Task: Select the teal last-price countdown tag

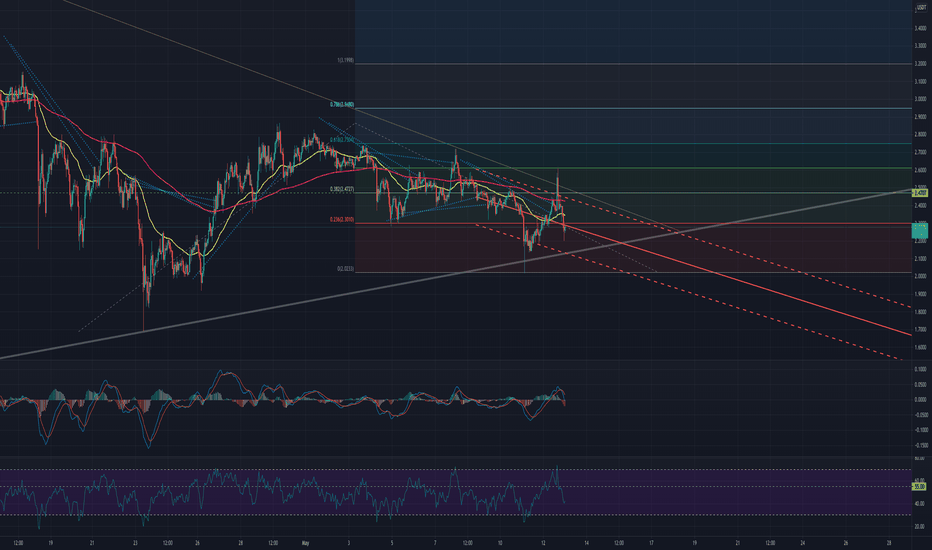Action: [920, 231]
